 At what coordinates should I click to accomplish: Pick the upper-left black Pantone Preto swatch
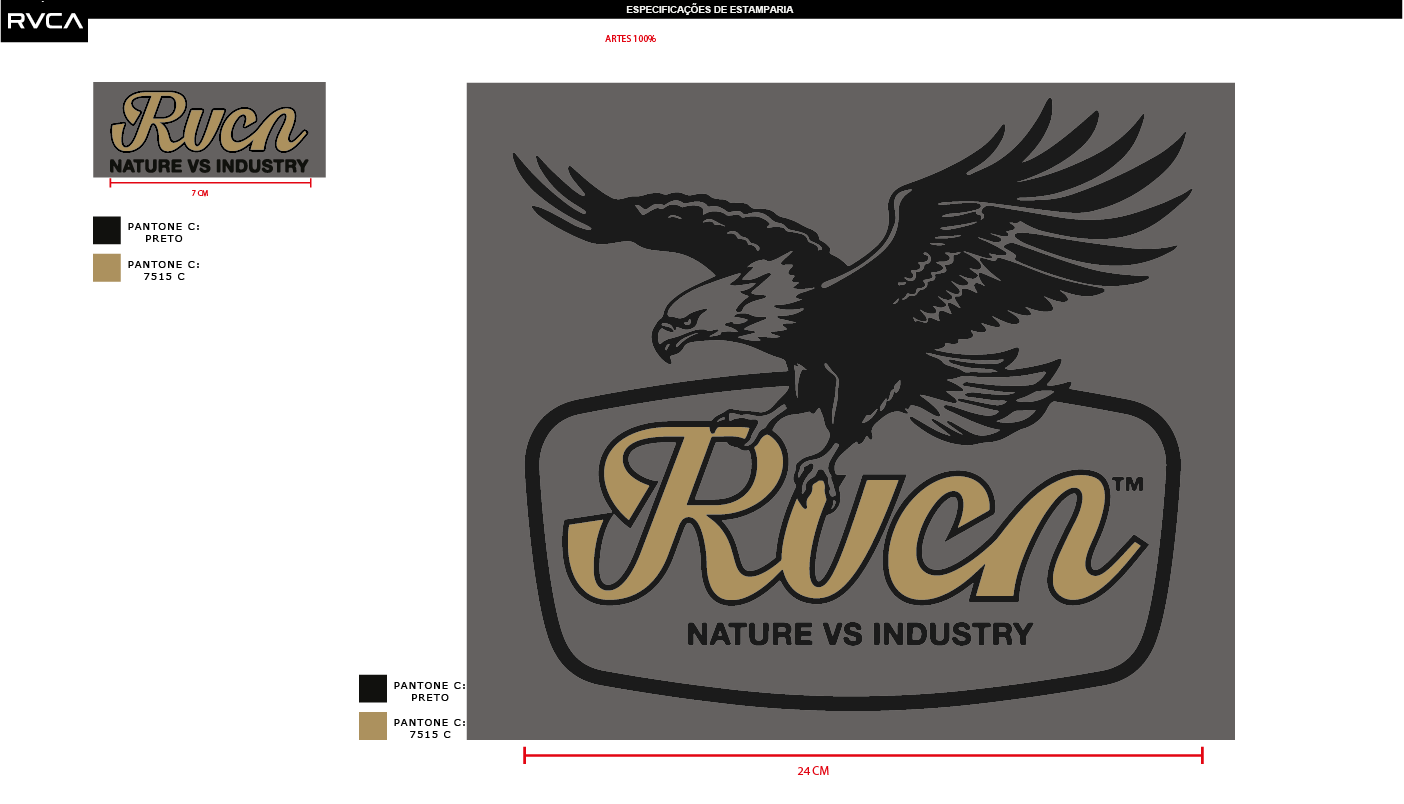(x=107, y=230)
